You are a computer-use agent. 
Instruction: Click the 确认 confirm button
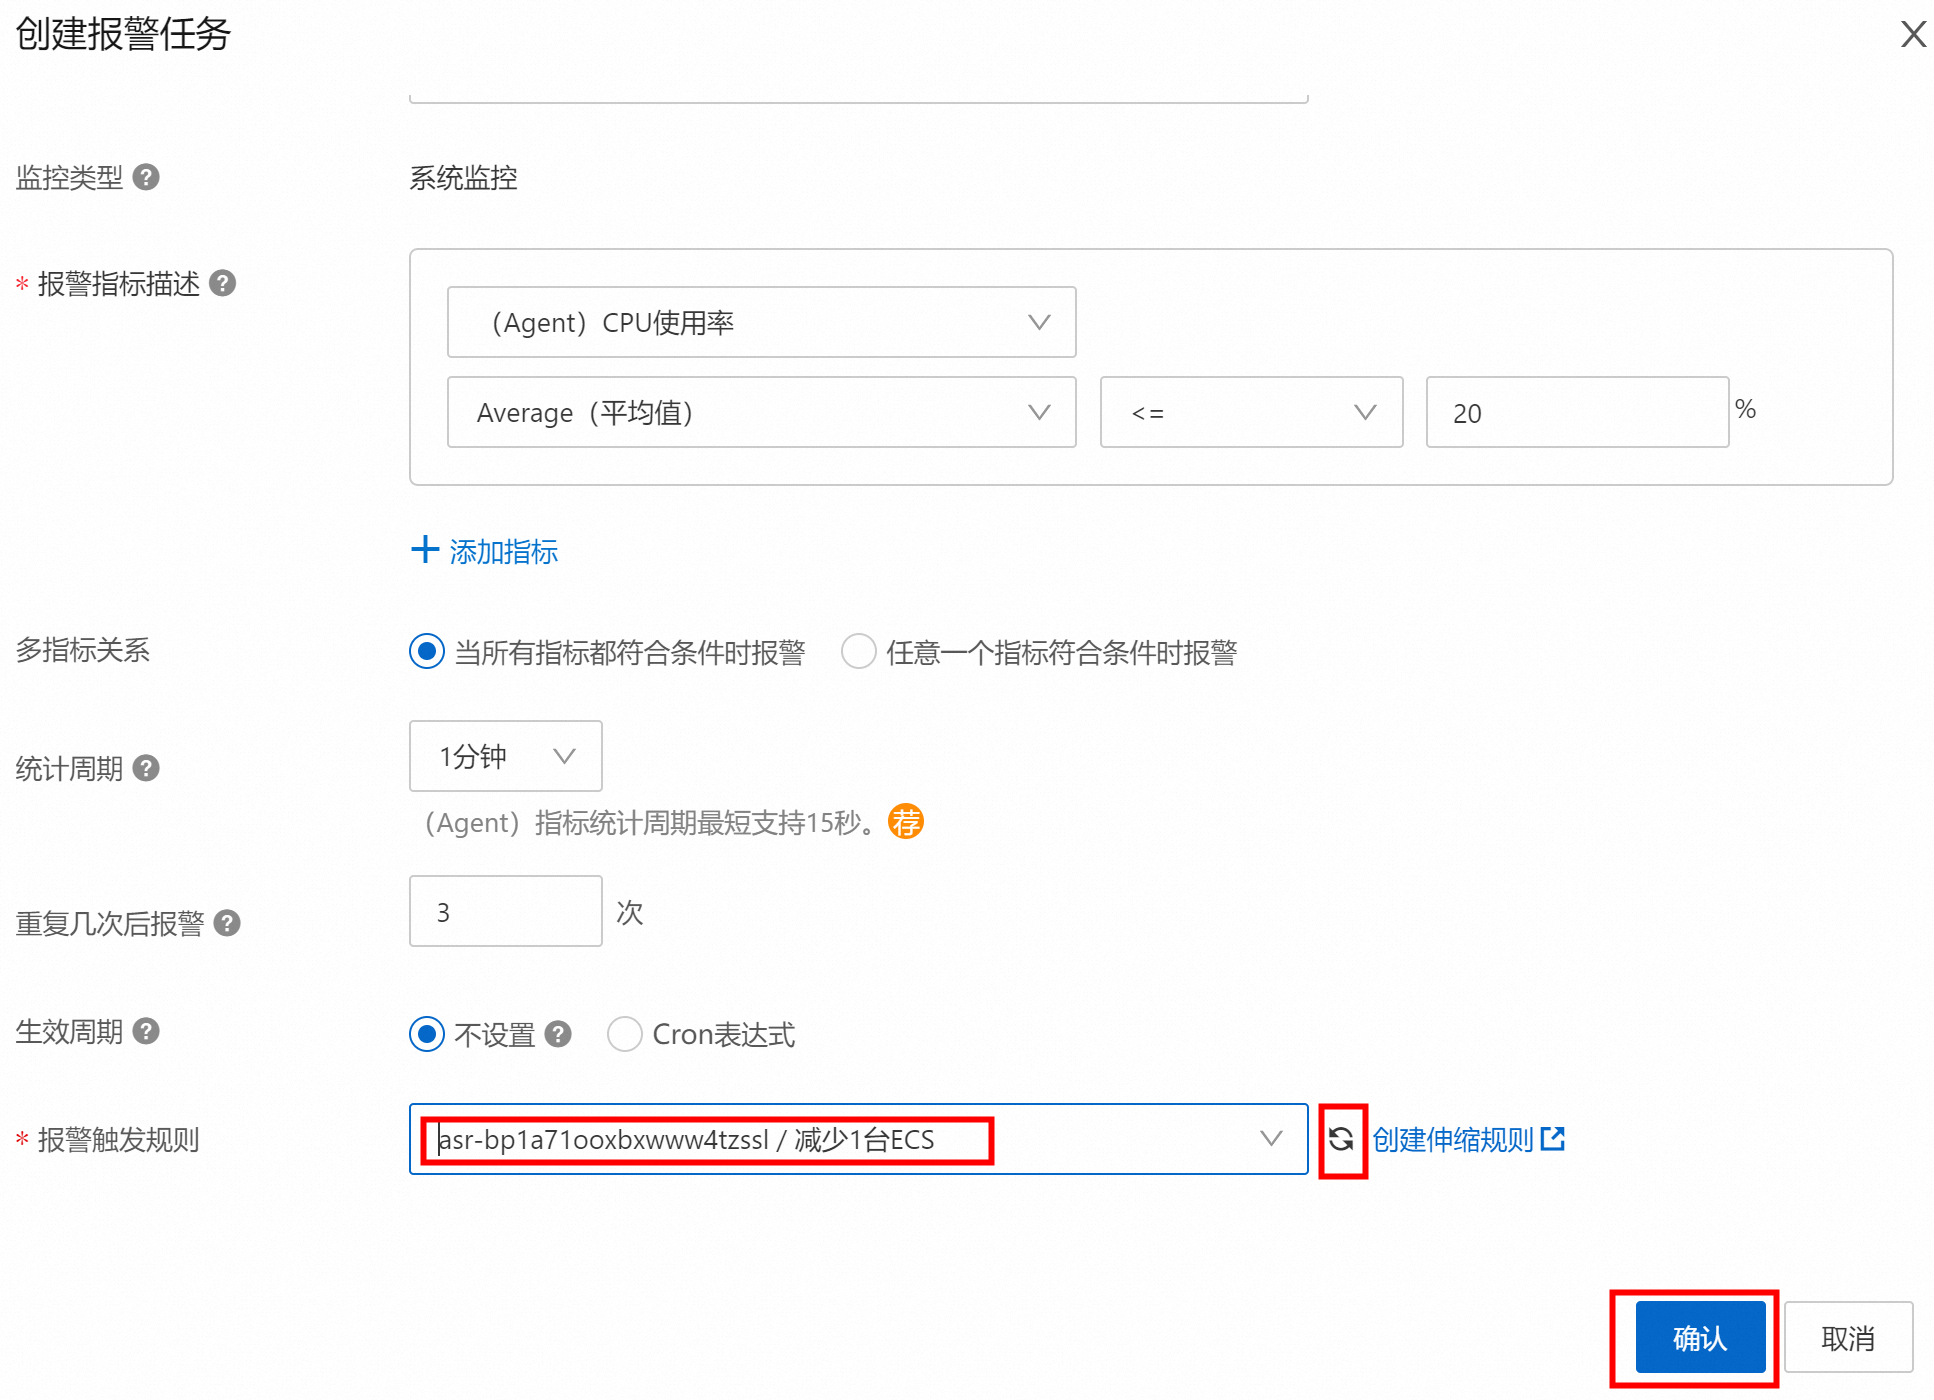[1699, 1337]
